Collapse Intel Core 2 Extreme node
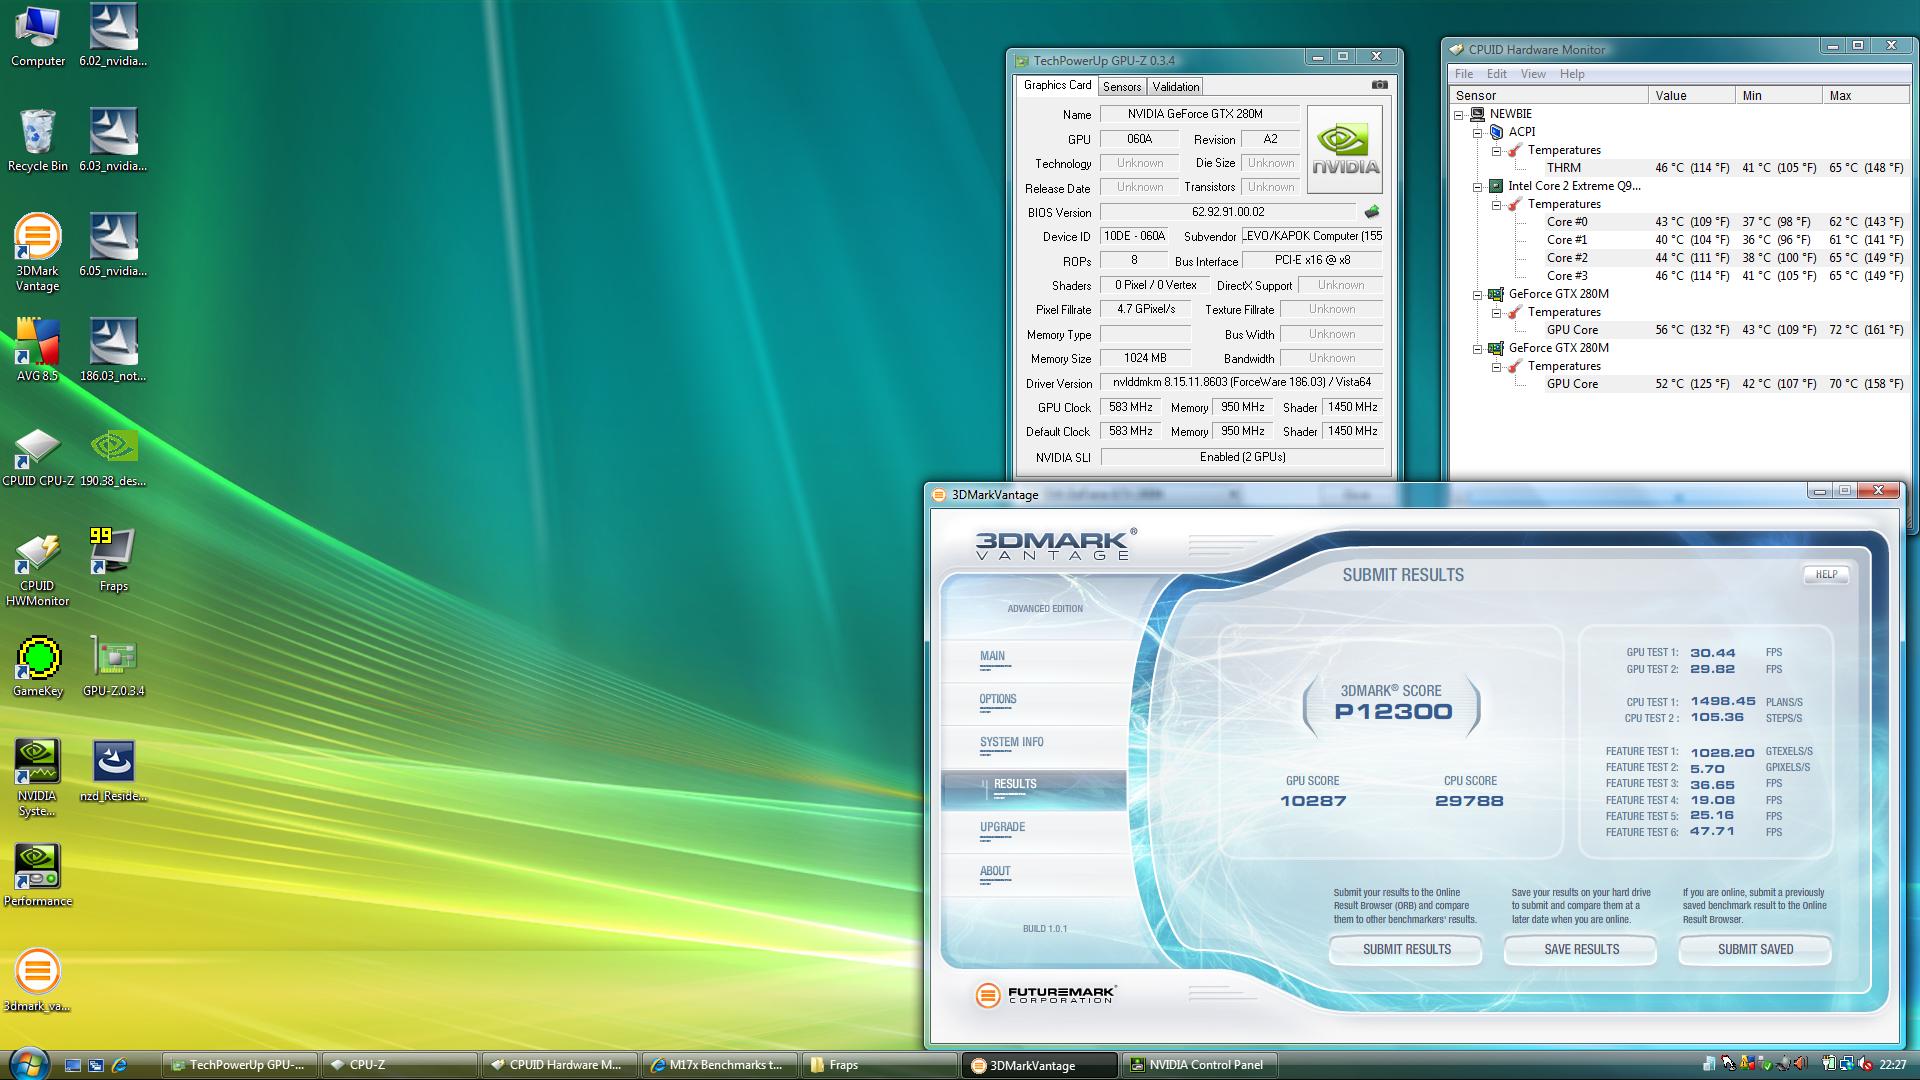Viewport: 1920px width, 1080px height. click(x=1477, y=186)
